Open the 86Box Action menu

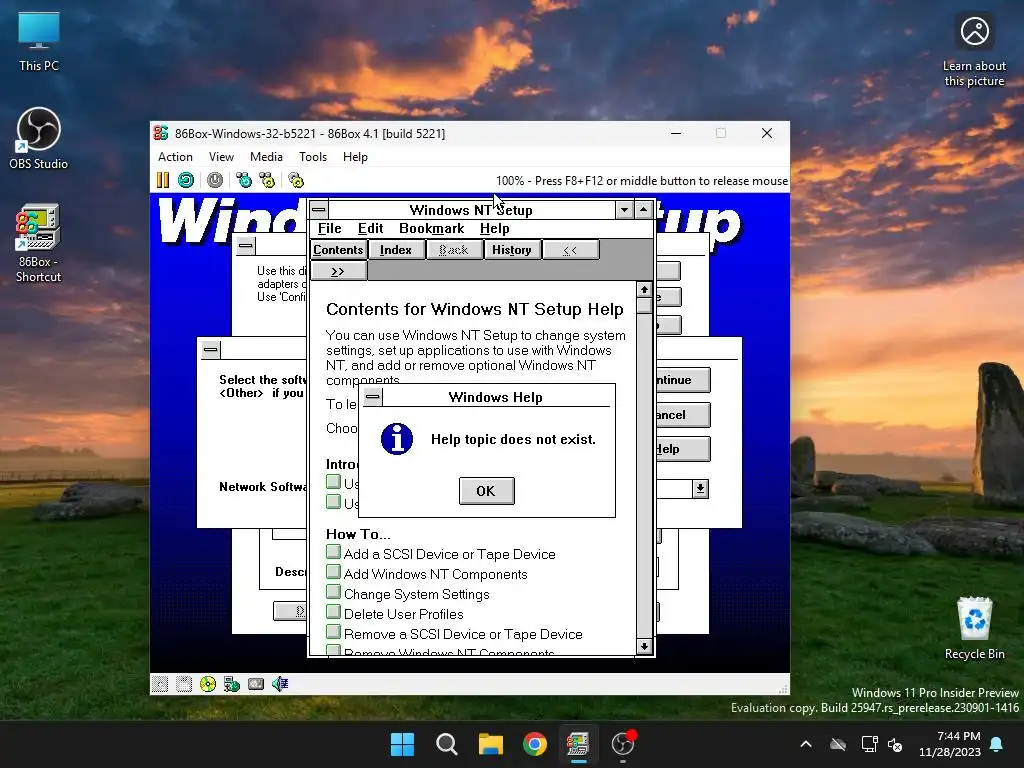pyautogui.click(x=175, y=157)
